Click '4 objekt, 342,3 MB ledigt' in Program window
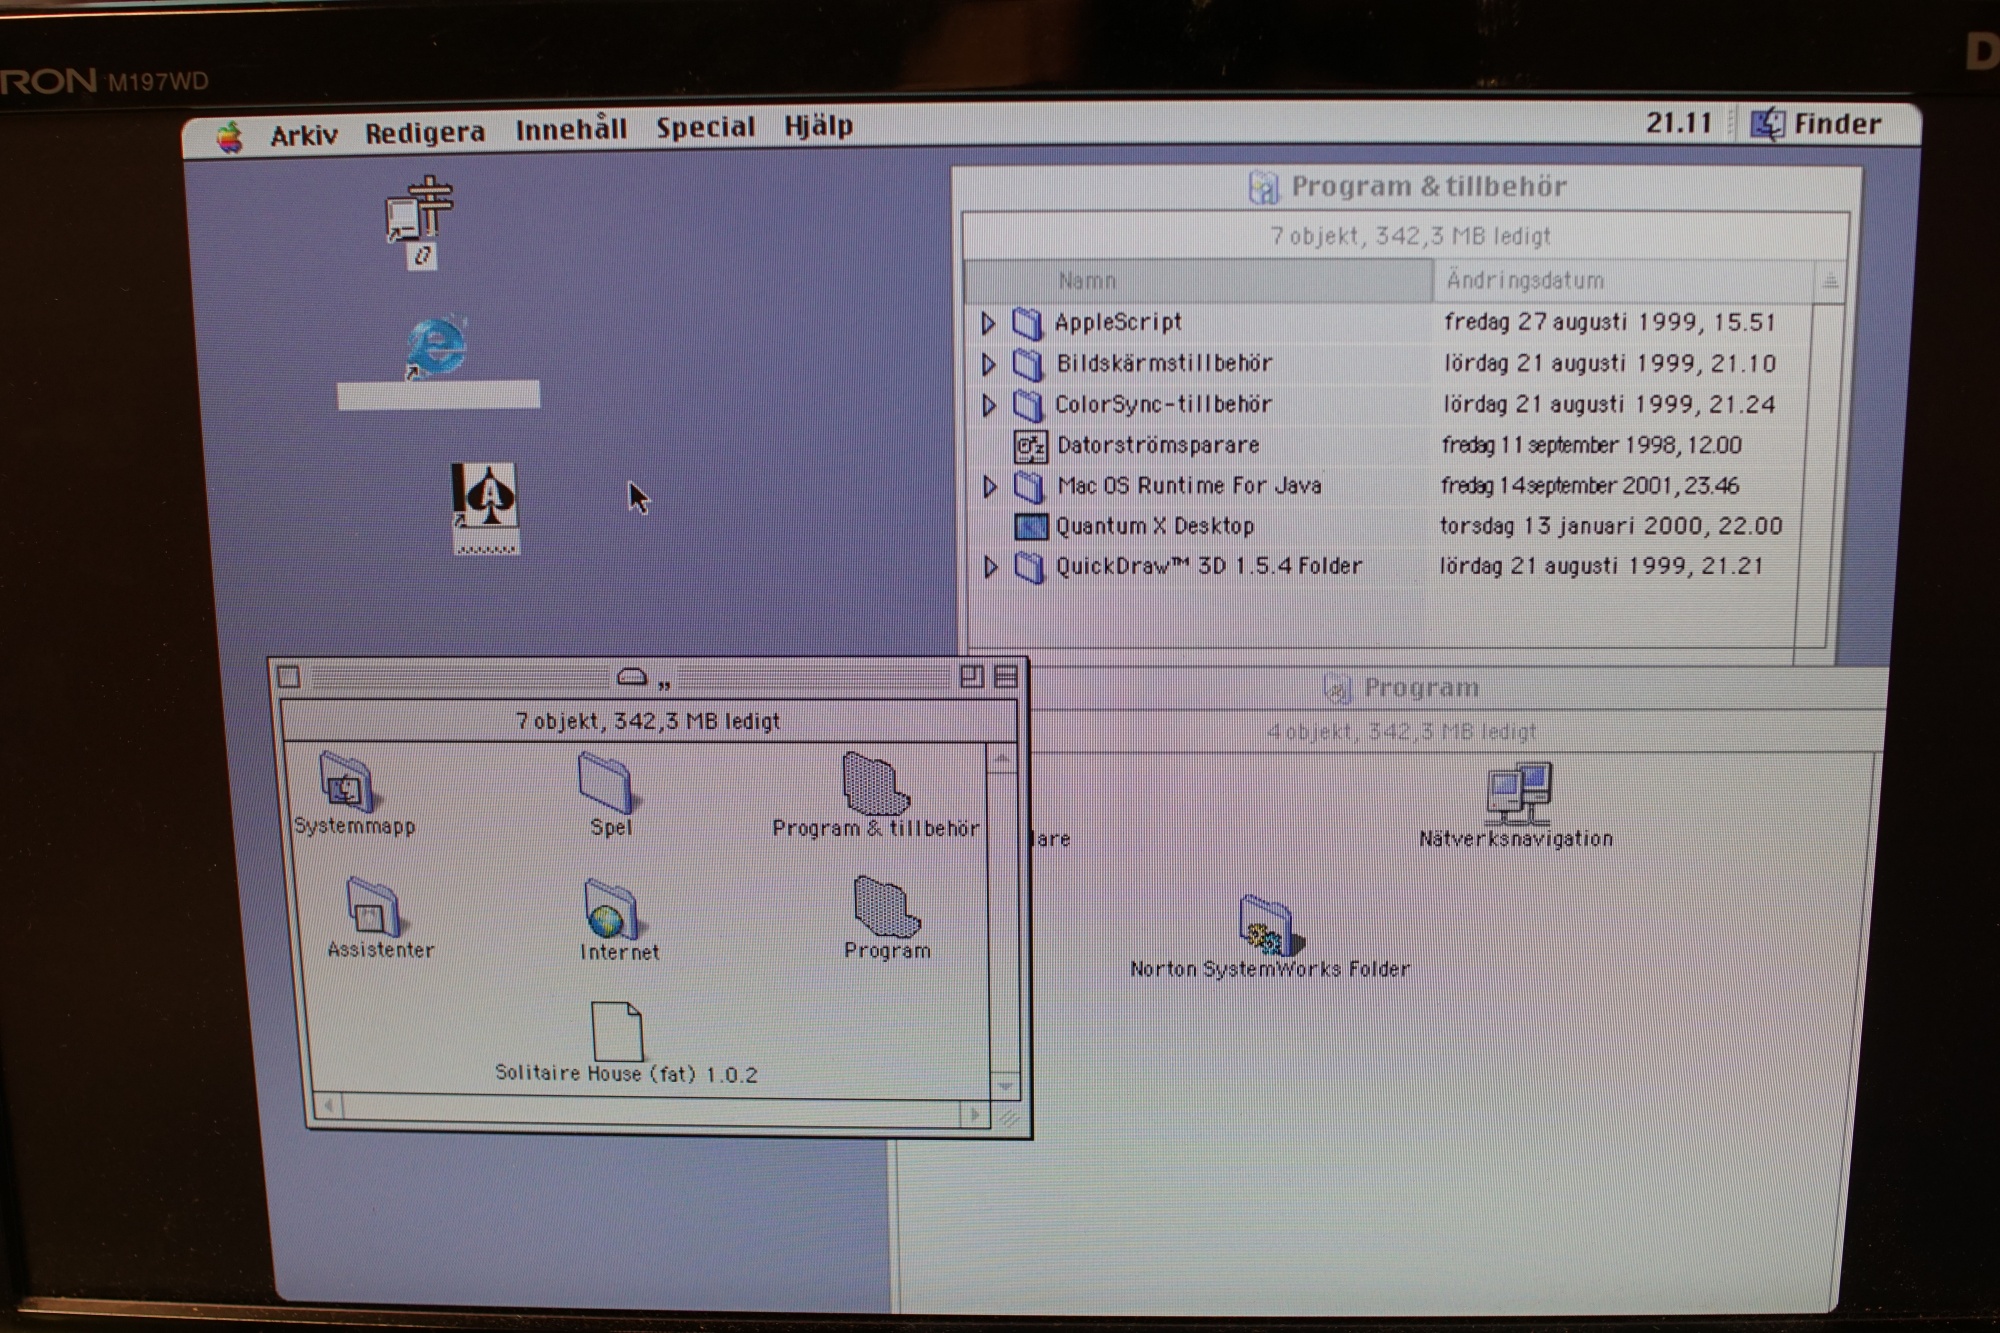2000x1333 pixels. [x=1401, y=732]
